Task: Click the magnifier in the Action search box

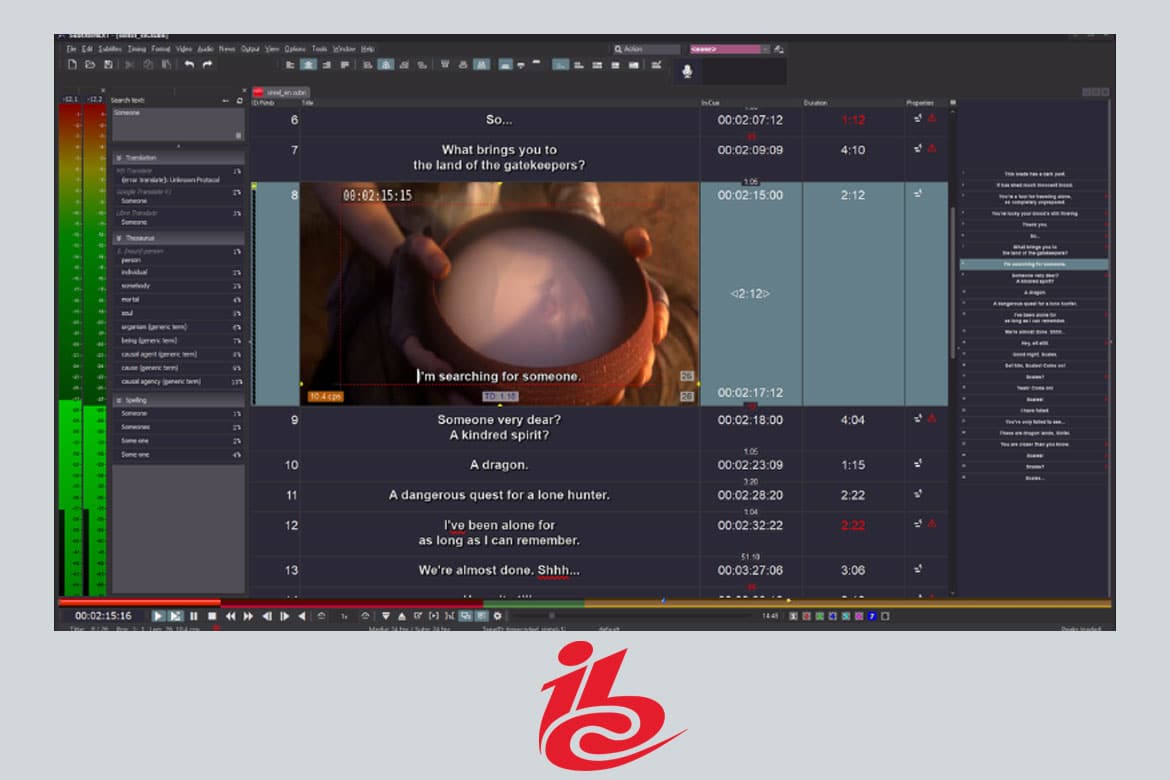Action: [x=619, y=49]
